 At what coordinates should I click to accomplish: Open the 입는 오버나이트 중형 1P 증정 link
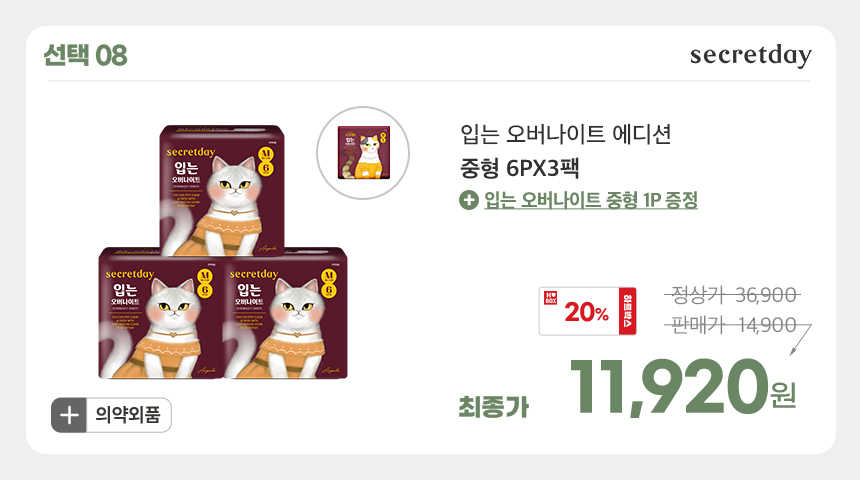point(591,200)
